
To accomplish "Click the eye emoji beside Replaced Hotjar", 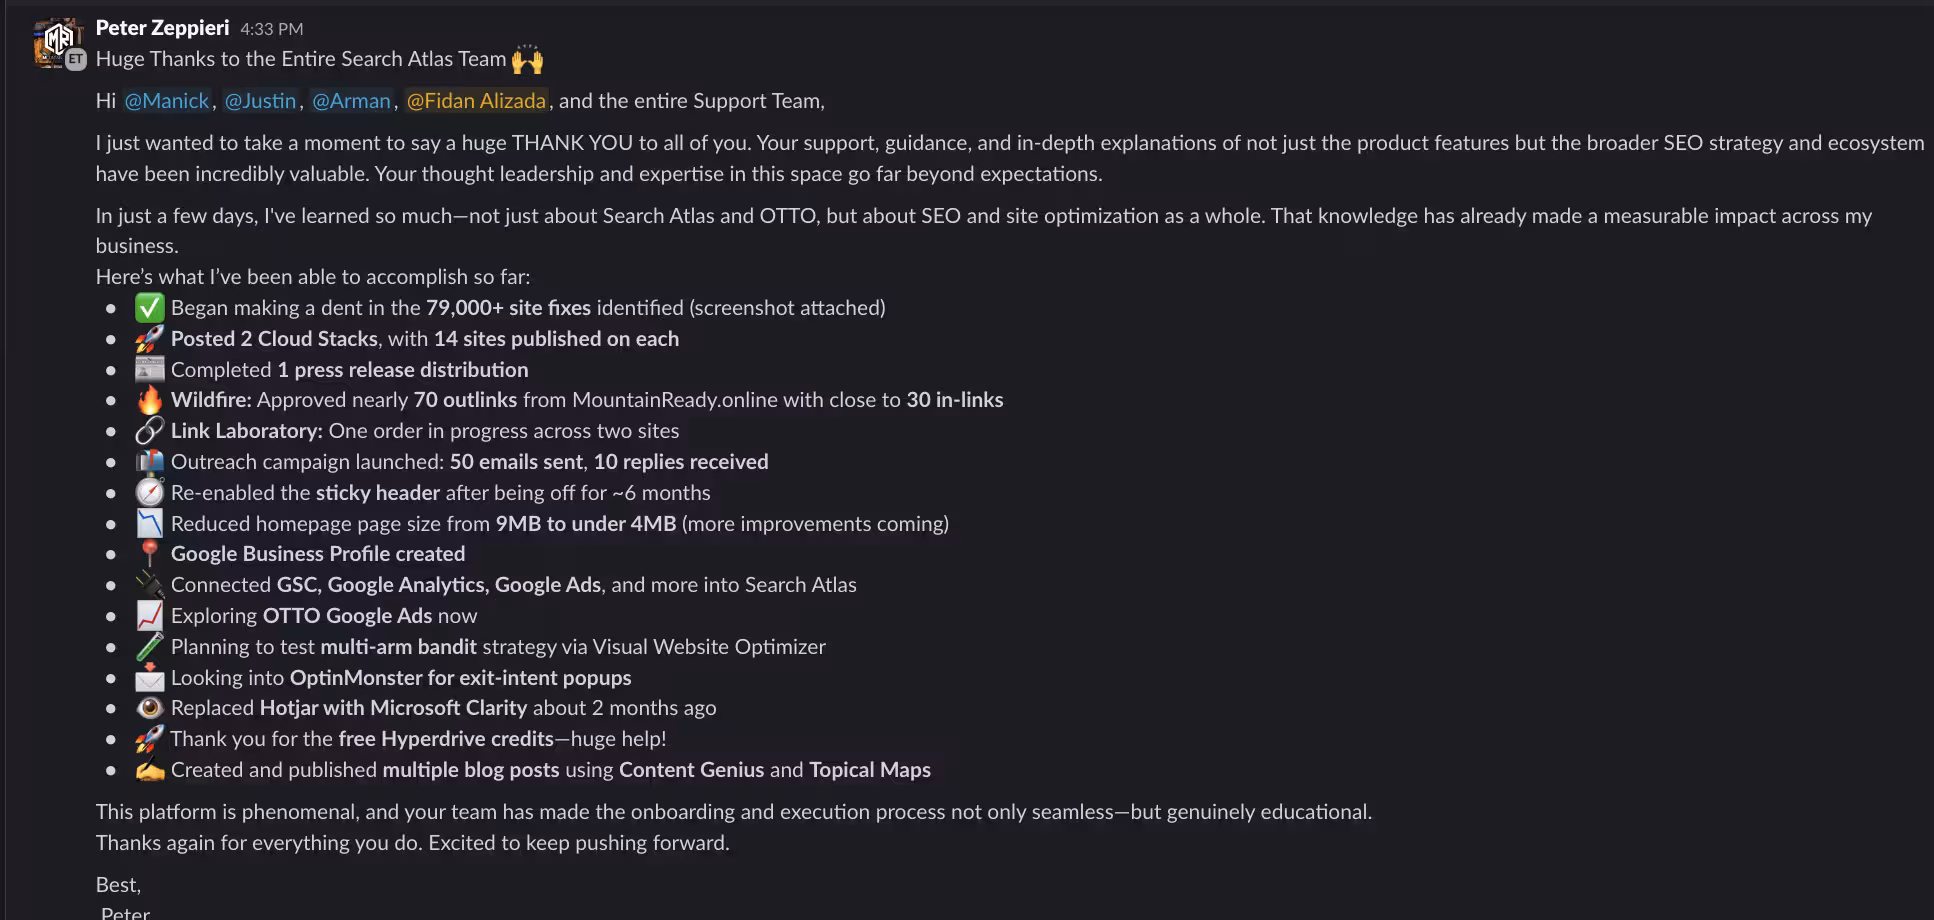I will click(149, 708).
